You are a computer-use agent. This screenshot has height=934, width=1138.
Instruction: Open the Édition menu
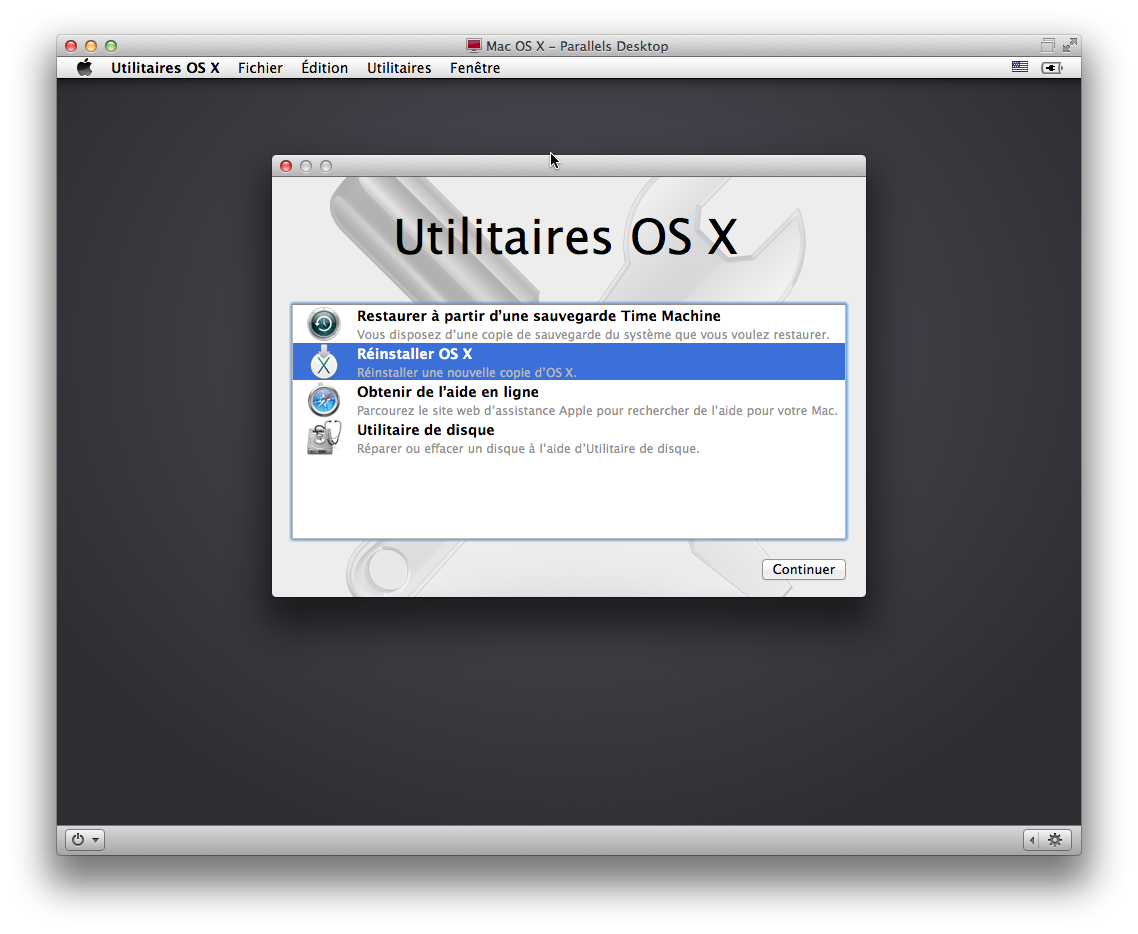[324, 68]
